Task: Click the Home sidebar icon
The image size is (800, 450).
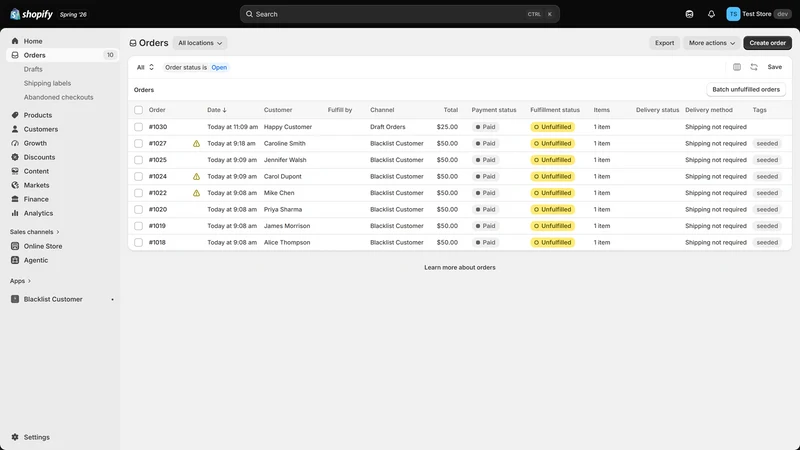Action: [x=15, y=41]
